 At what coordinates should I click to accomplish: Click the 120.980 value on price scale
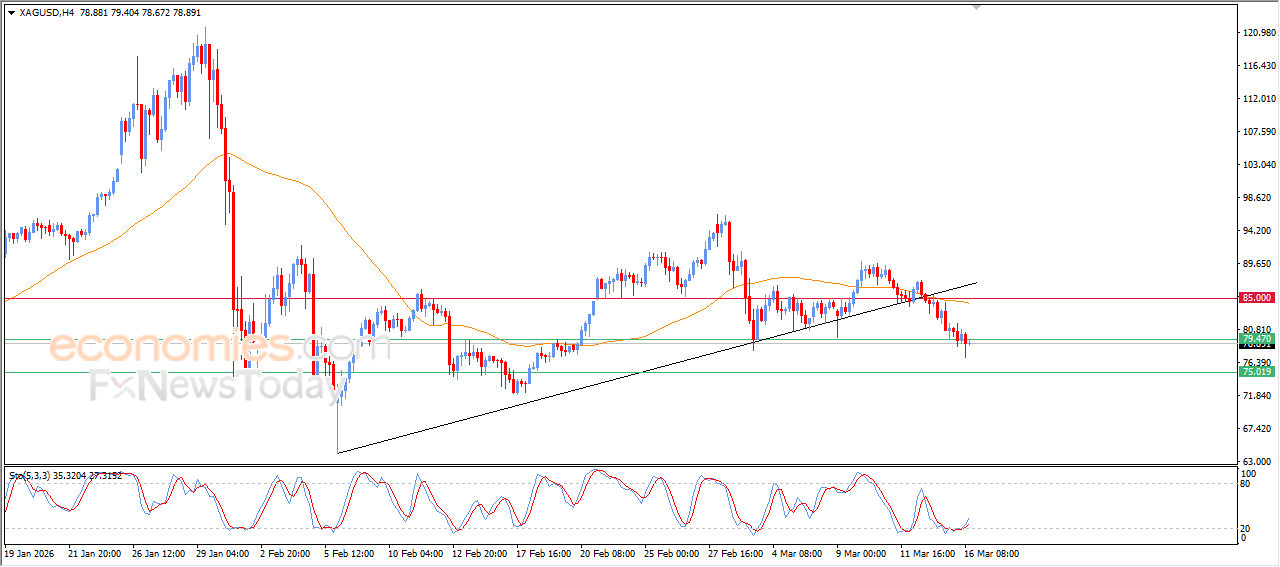tap(1258, 33)
